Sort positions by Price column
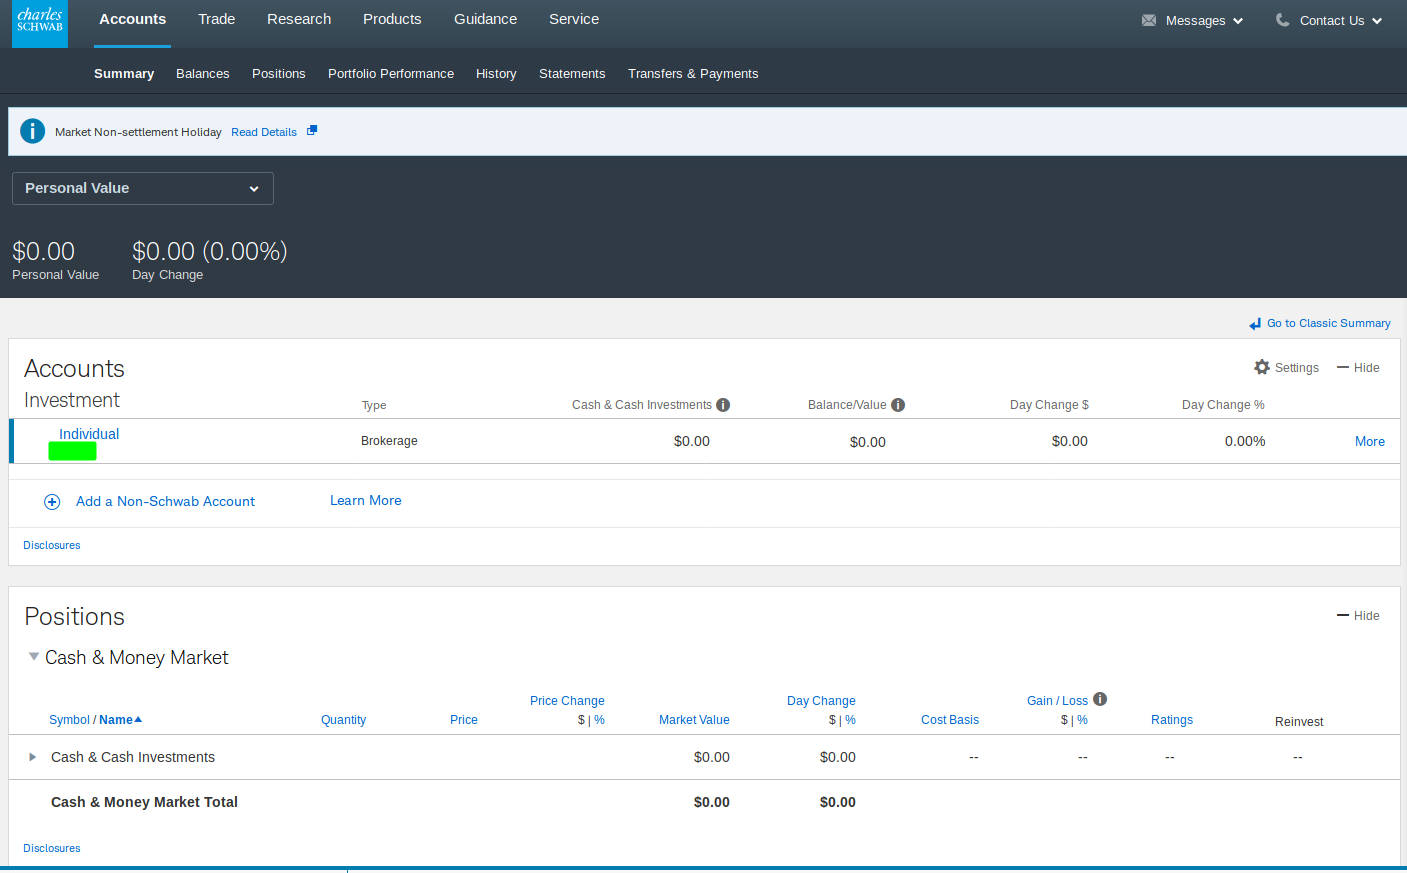The height and width of the screenshot is (873, 1407). [464, 720]
